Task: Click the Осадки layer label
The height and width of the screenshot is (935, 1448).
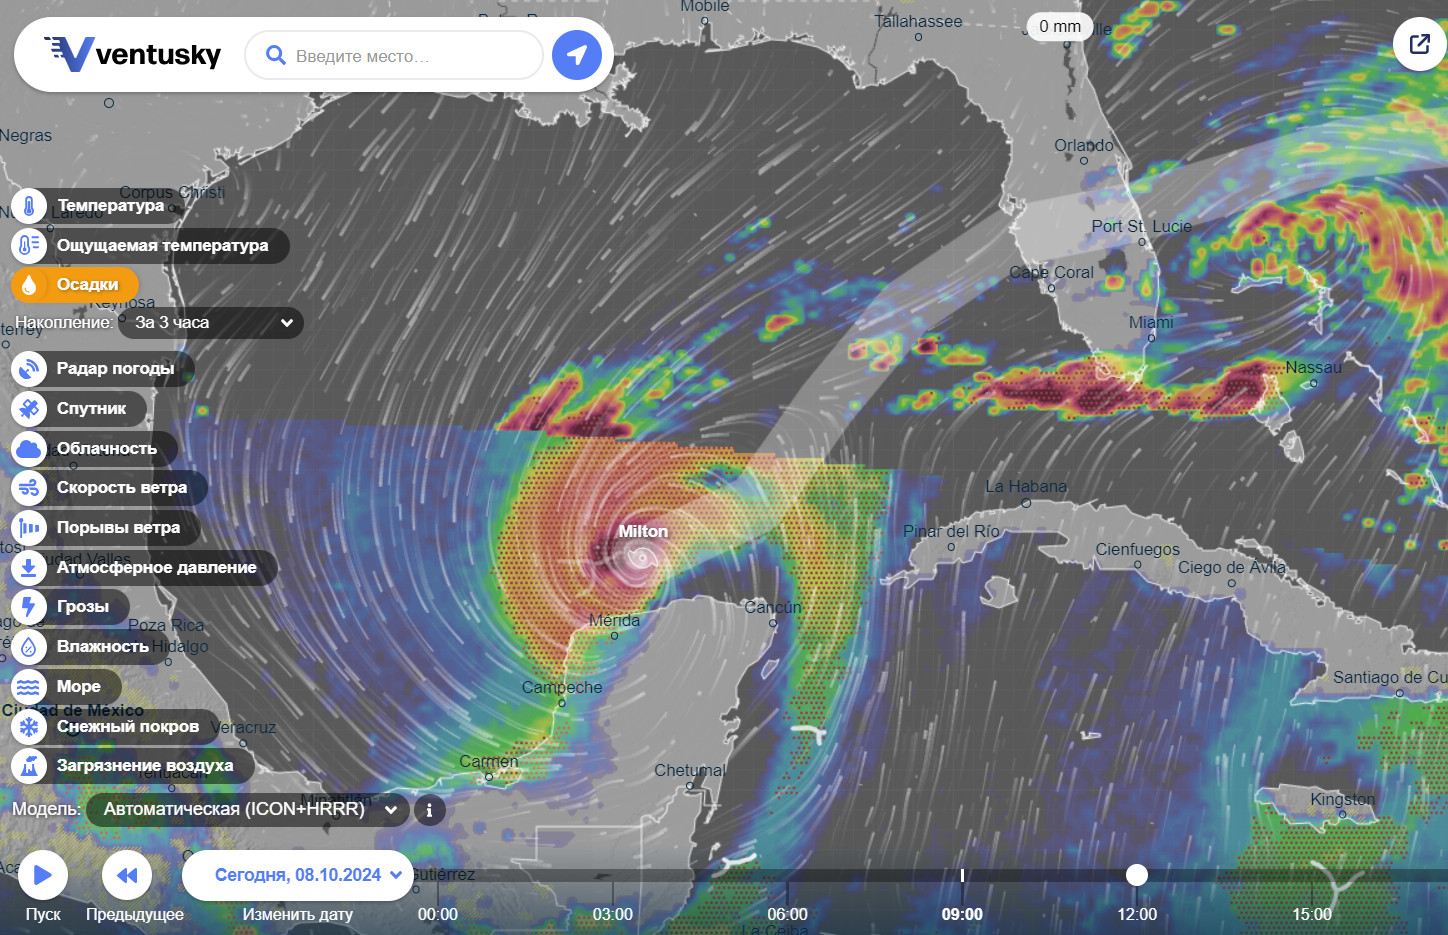Action: 87,284
